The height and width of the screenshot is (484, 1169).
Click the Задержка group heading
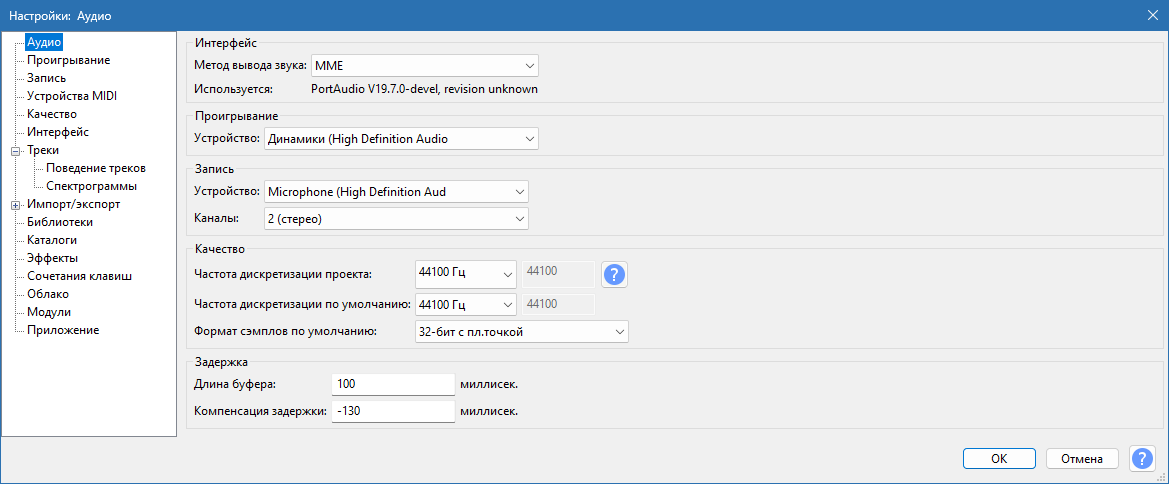[221, 362]
